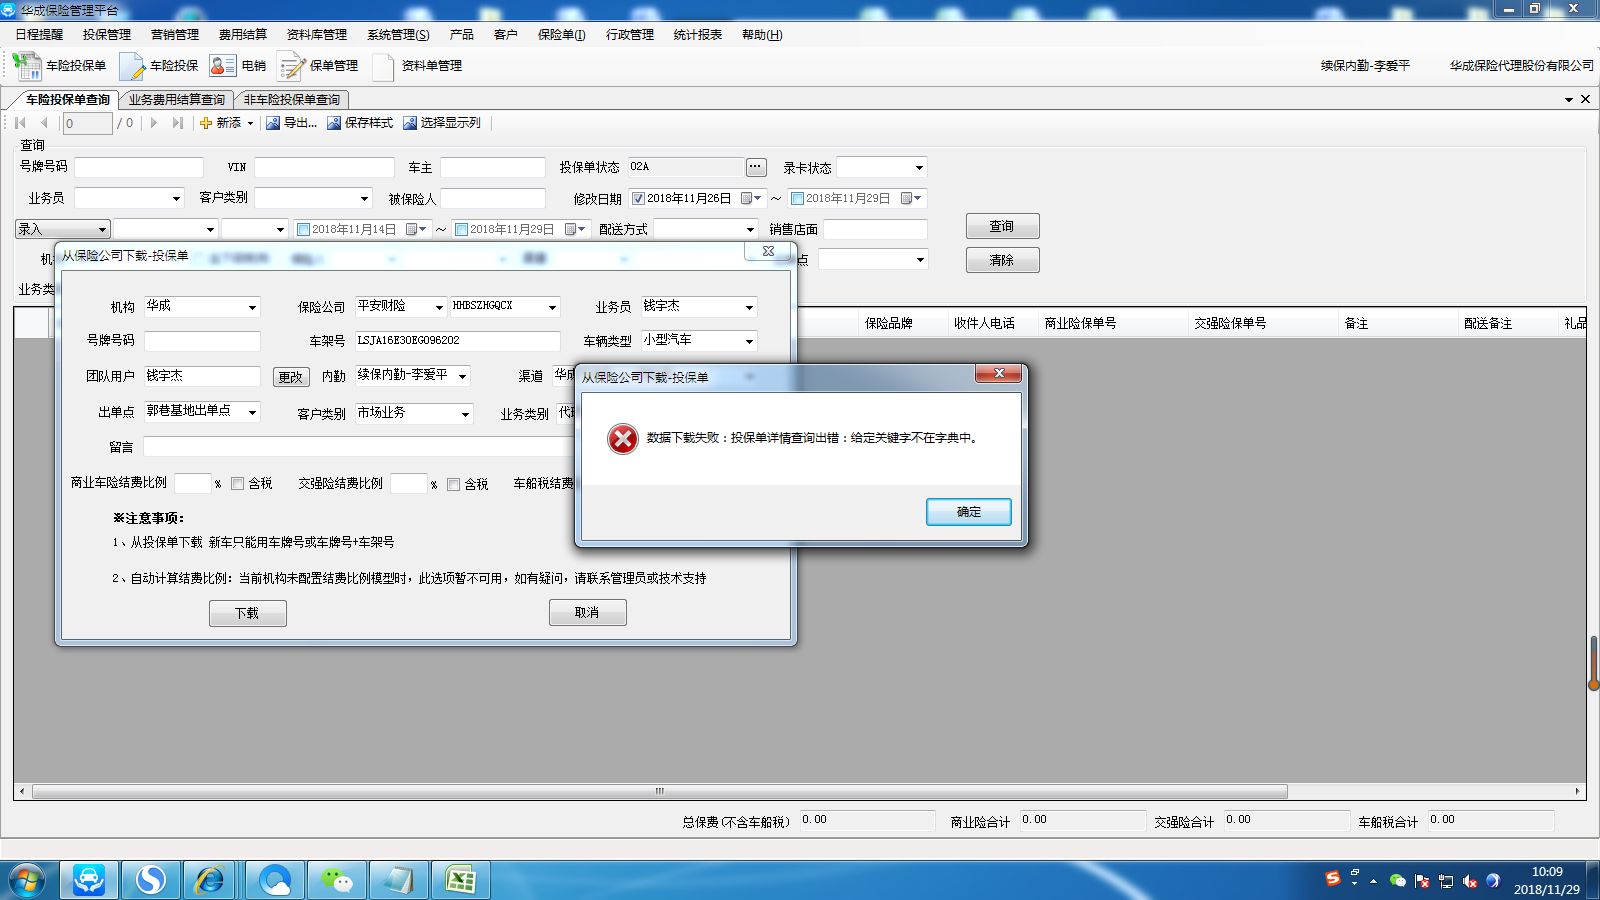1600x900 pixels.
Task: Expand the 保险公司 平安财险 dropdown
Action: coord(438,307)
